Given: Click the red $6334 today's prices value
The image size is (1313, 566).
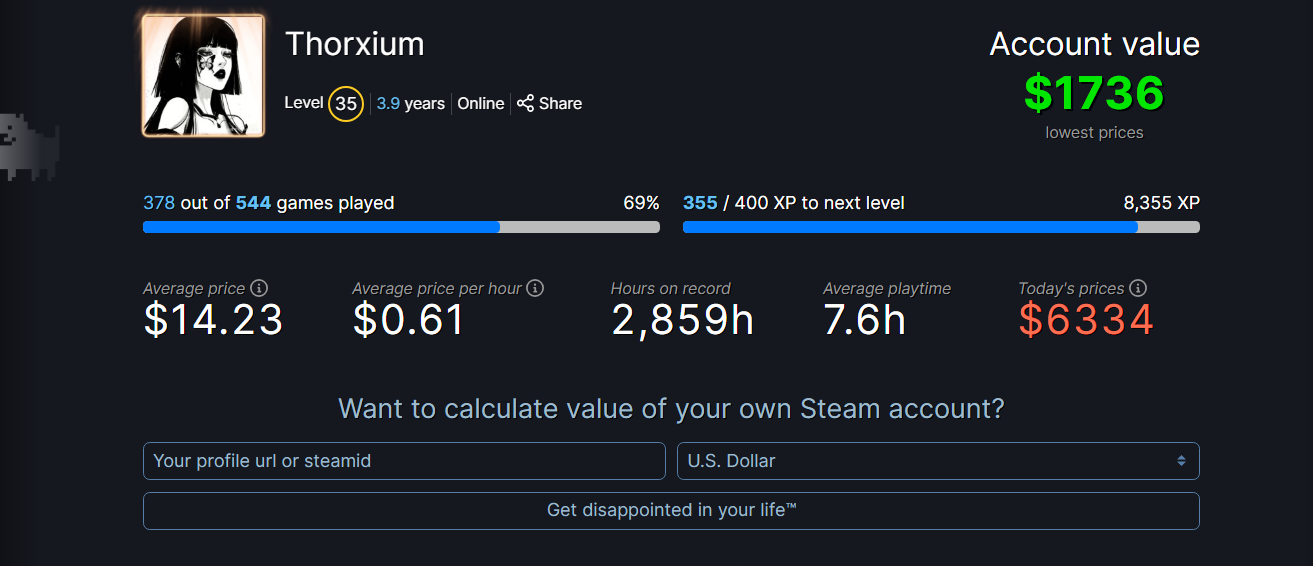Looking at the screenshot, I should (1086, 320).
